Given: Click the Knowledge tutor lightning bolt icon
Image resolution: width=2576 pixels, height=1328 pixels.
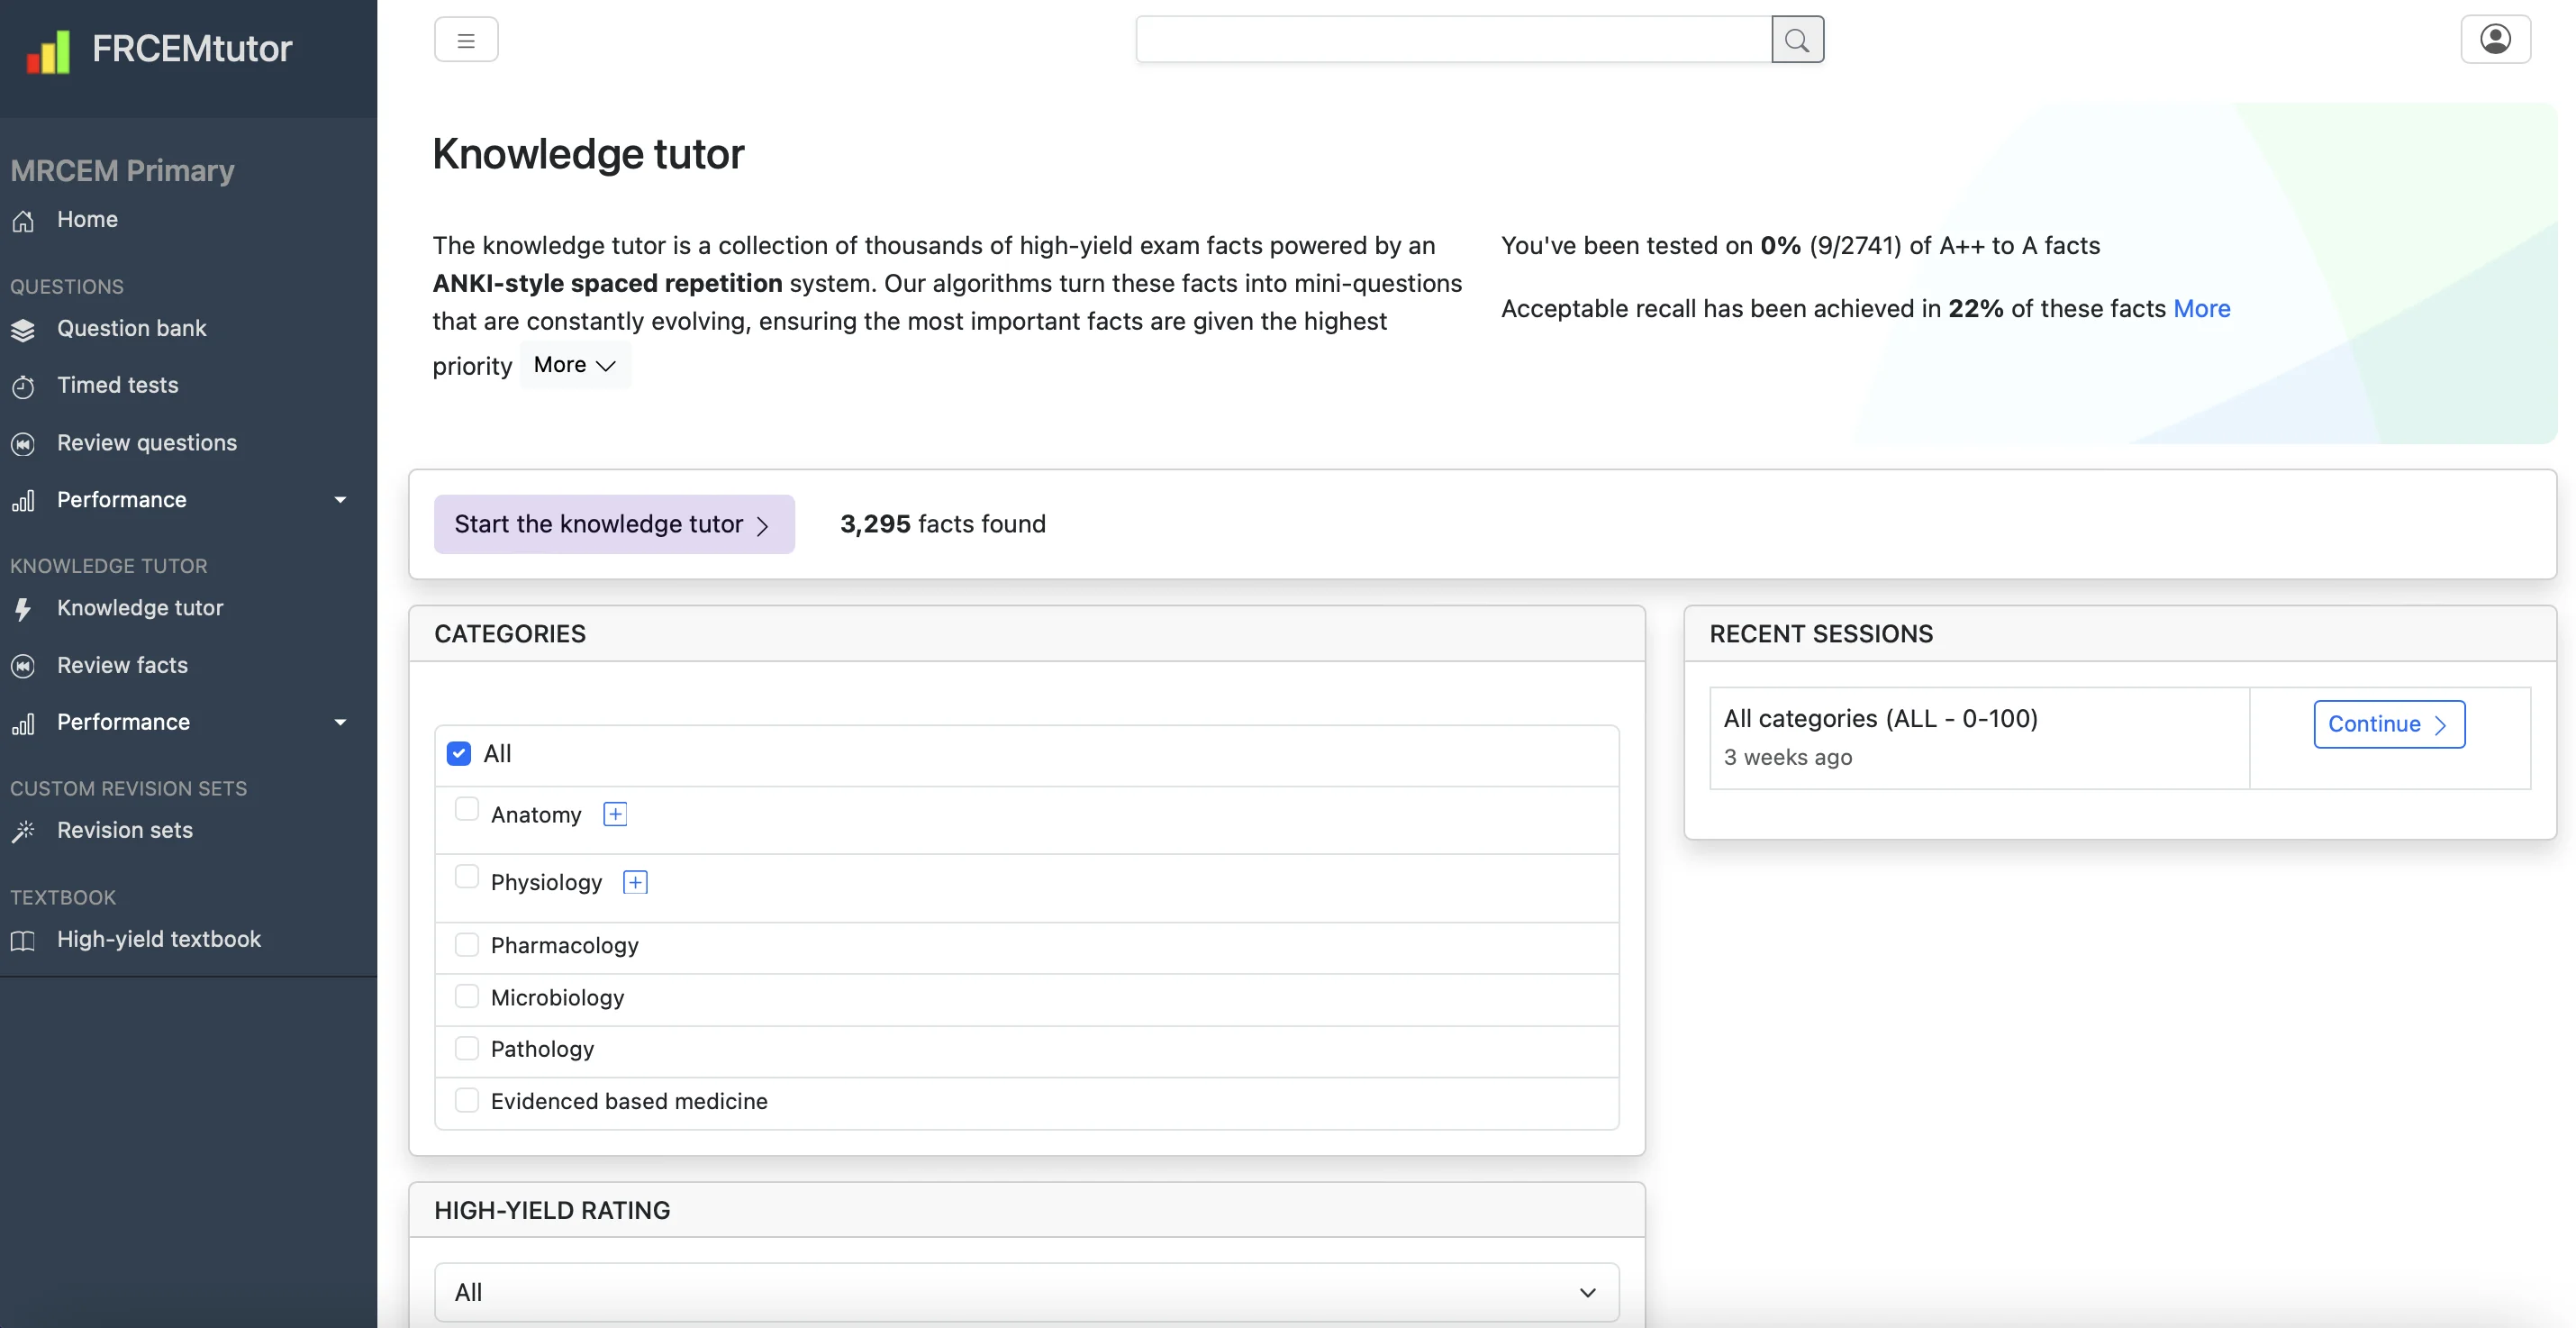Looking at the screenshot, I should coord(23,608).
